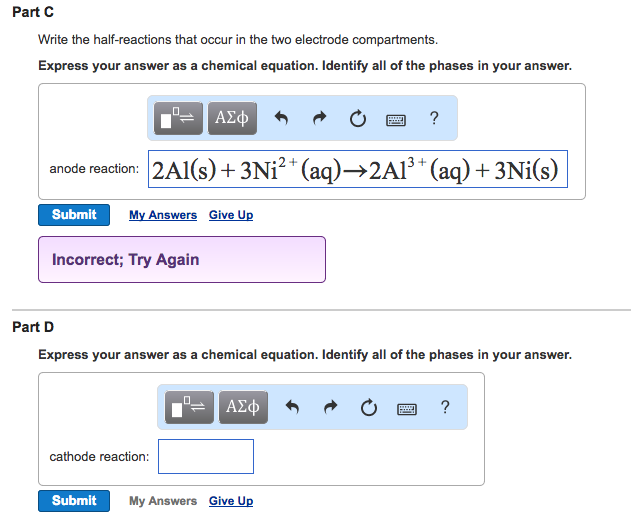Give Up on Part D
631x528 pixels.
tap(231, 501)
